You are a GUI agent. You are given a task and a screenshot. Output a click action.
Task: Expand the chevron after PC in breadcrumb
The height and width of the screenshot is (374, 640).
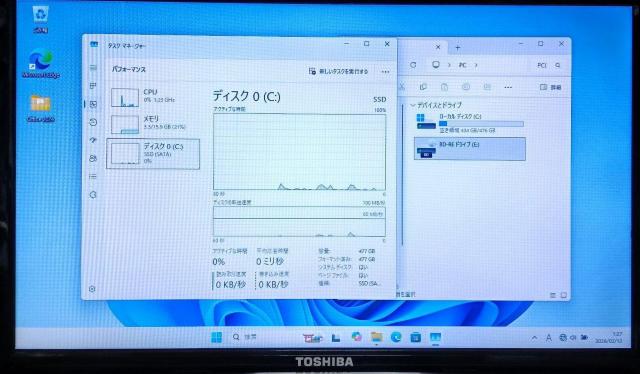click(476, 65)
